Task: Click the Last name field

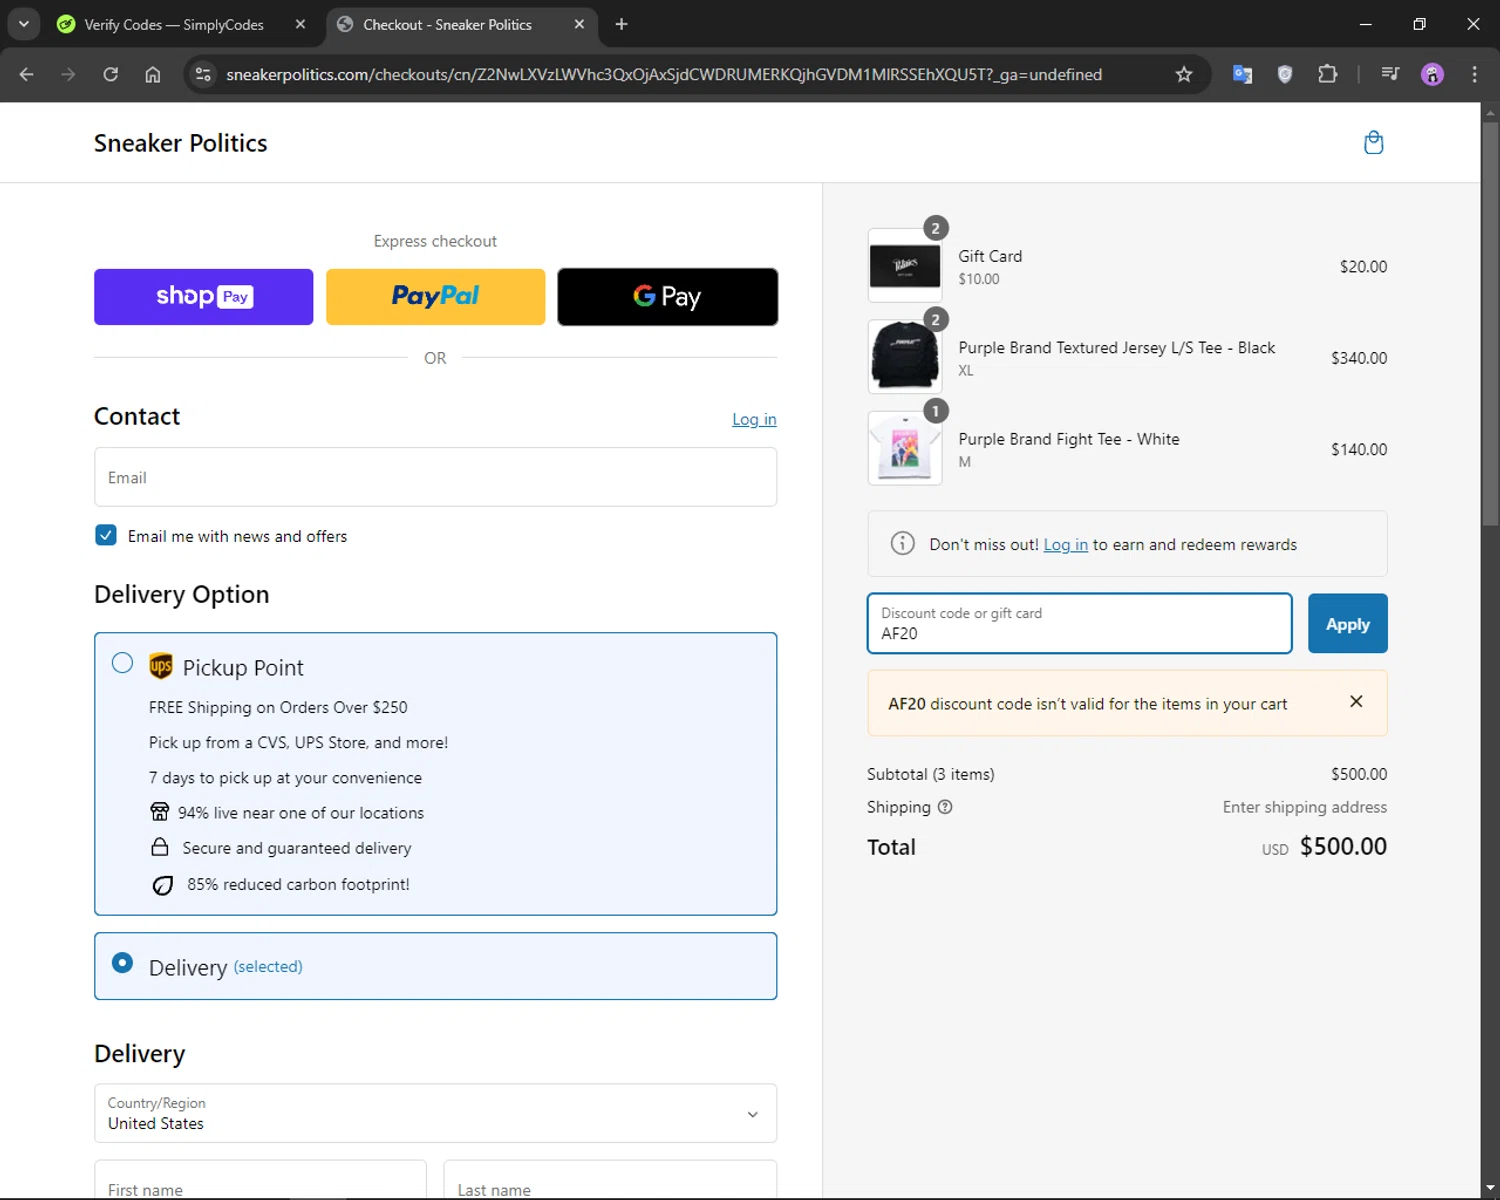Action: 610,1180
